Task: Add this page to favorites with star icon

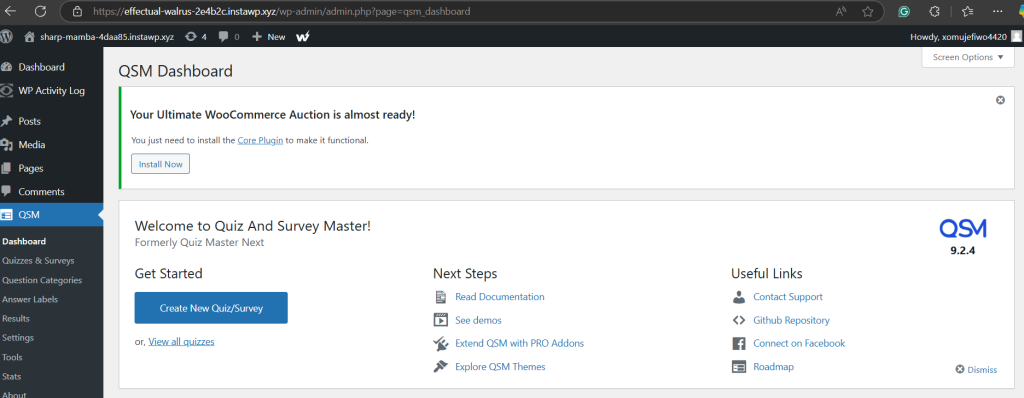Action: 867,11
